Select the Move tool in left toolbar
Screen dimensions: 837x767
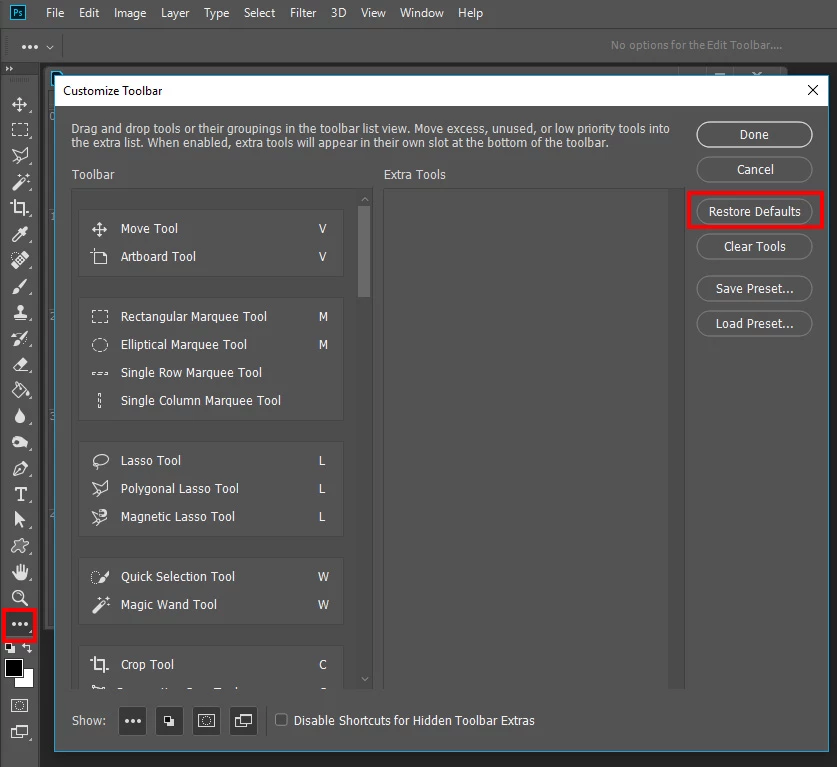coord(20,104)
